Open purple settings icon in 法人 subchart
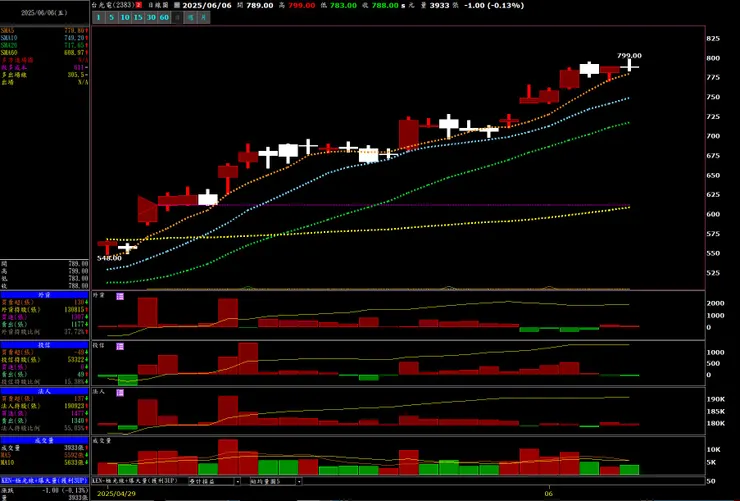This screenshot has width=740, height=501. click(120, 392)
